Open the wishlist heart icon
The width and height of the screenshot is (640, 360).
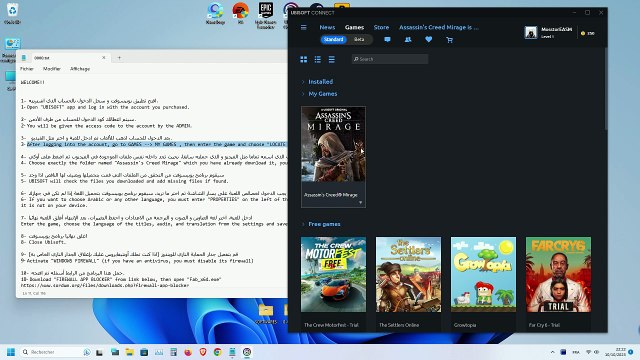pyautogui.click(x=429, y=40)
